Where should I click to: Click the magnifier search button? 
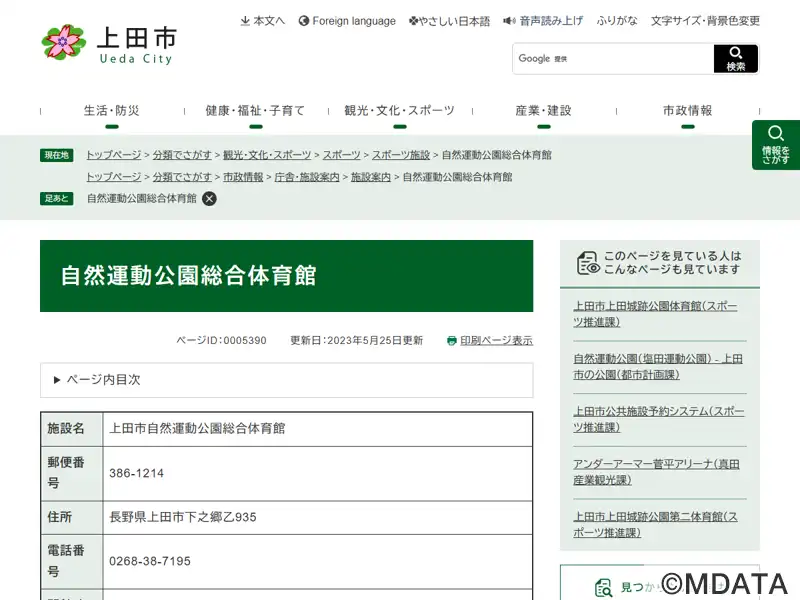(736, 58)
